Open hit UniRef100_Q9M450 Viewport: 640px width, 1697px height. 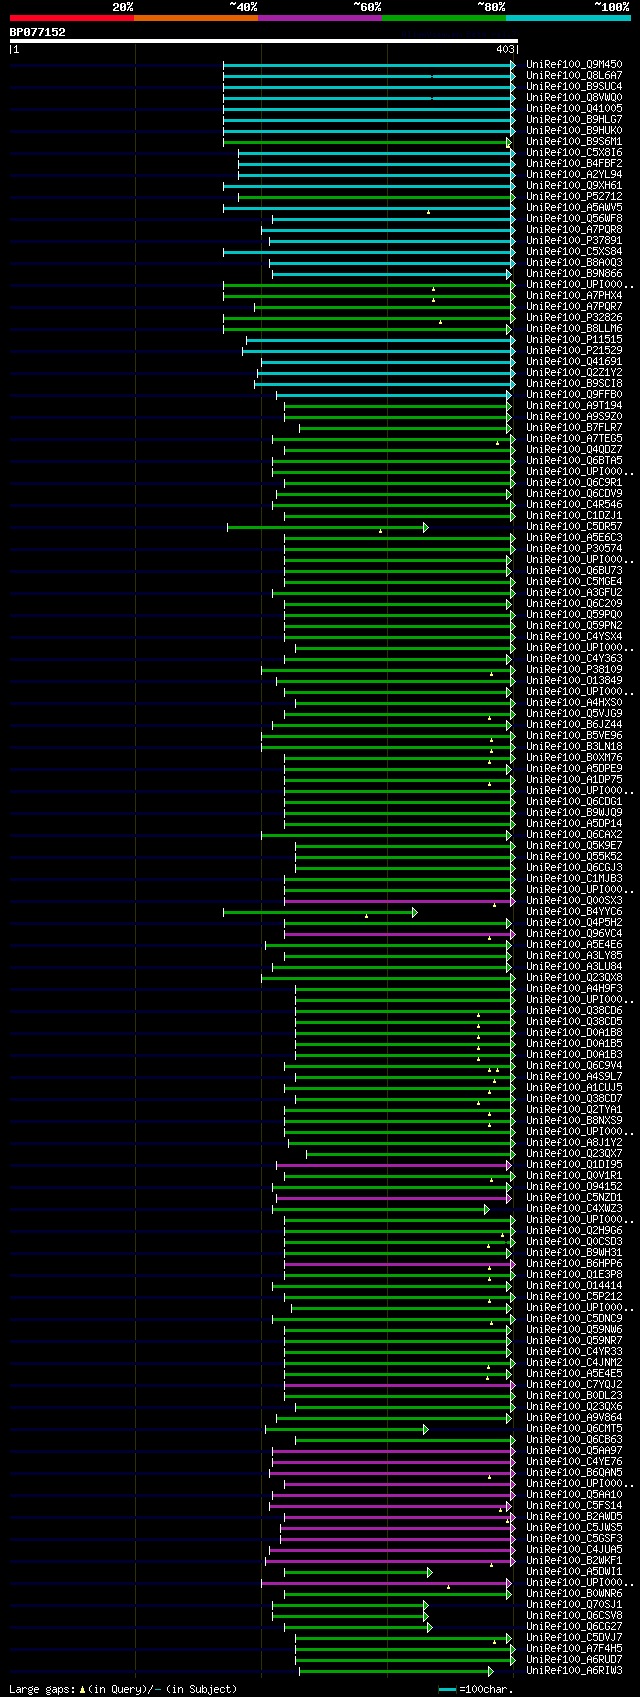click(x=574, y=64)
